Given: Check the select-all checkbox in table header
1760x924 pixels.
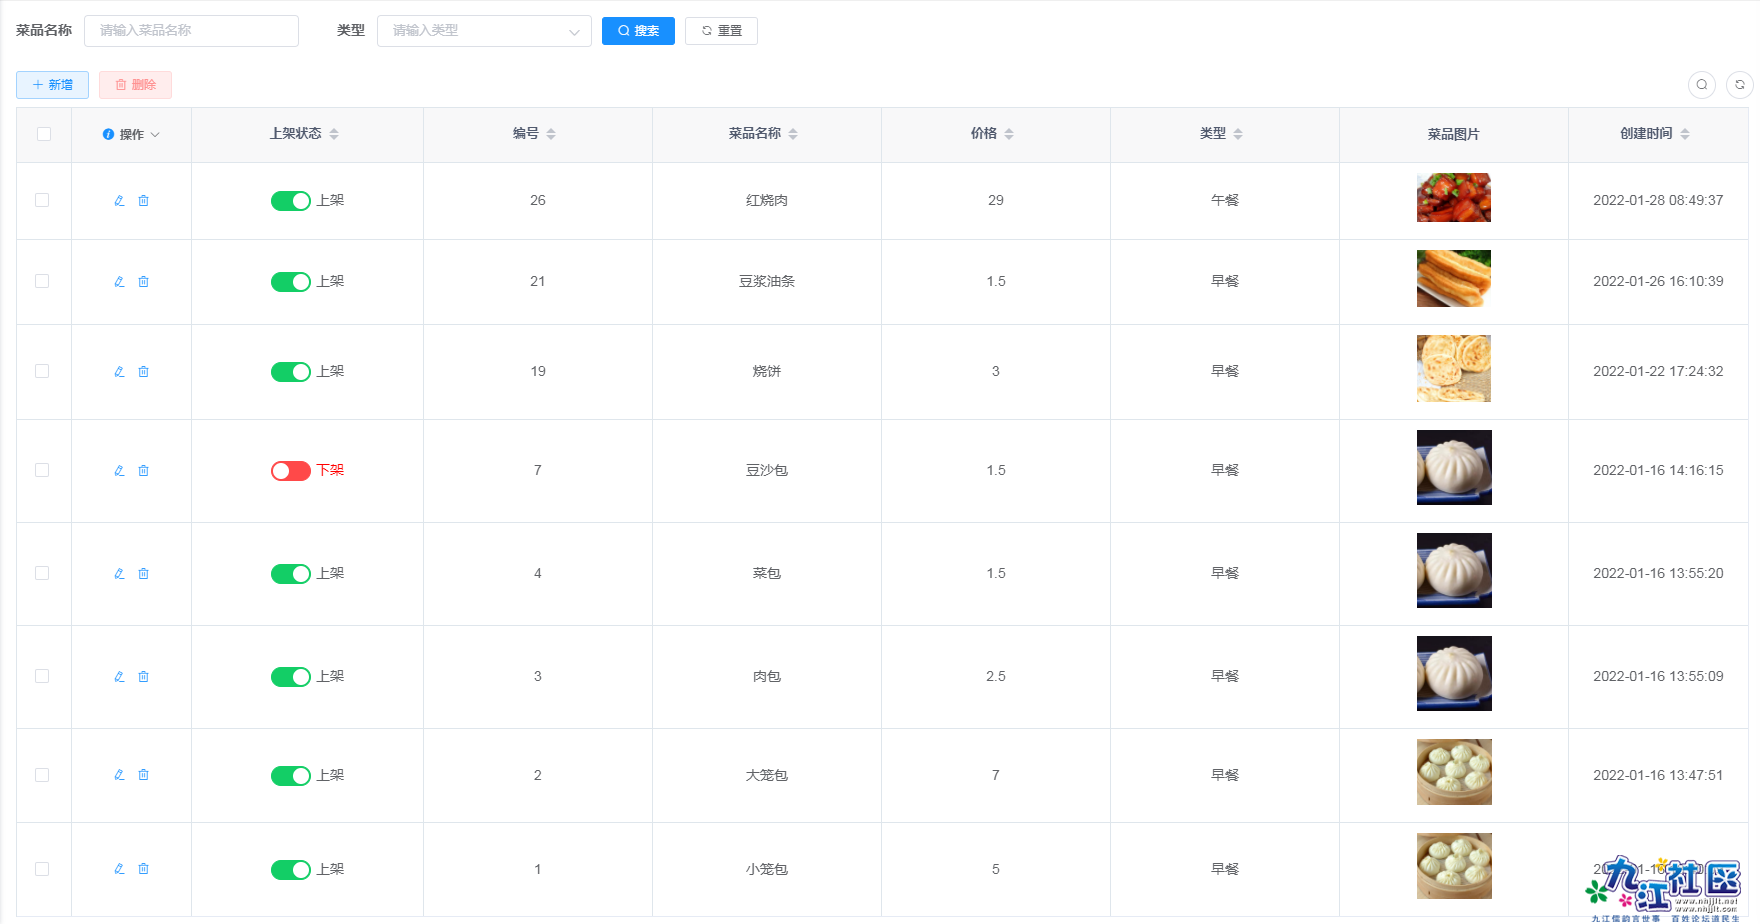Looking at the screenshot, I should pos(42,133).
